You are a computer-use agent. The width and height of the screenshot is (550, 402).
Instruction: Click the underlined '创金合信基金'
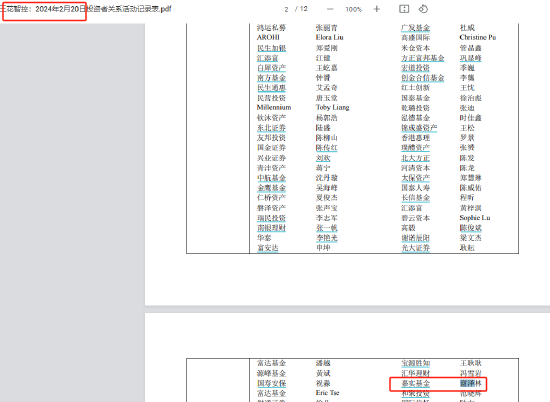tap(423, 78)
